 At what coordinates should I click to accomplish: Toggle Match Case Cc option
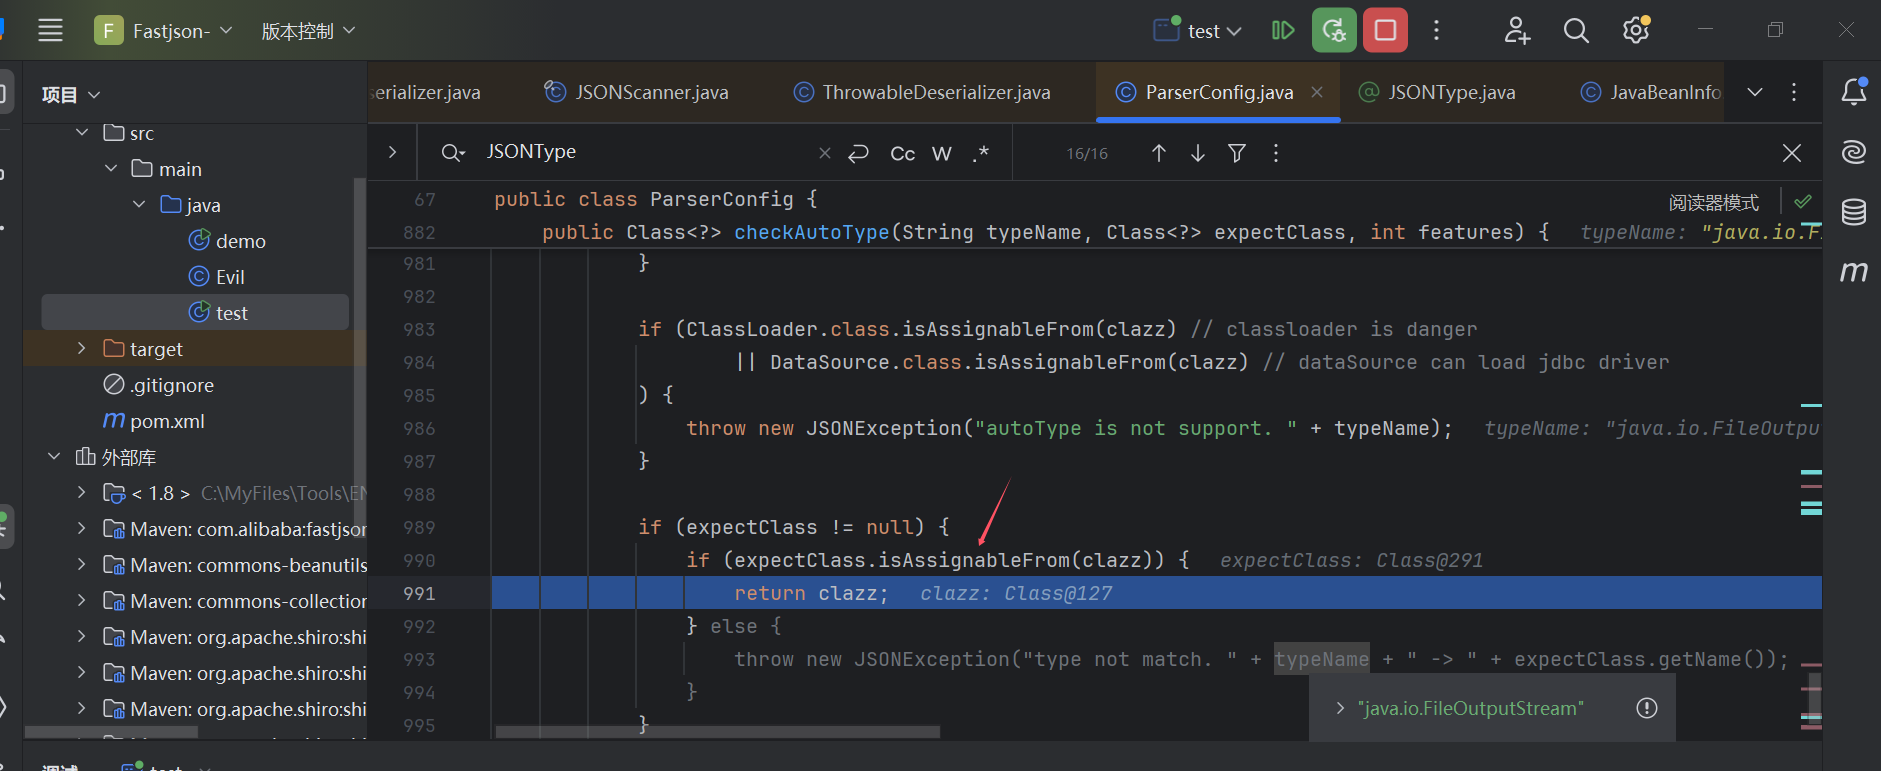click(903, 152)
